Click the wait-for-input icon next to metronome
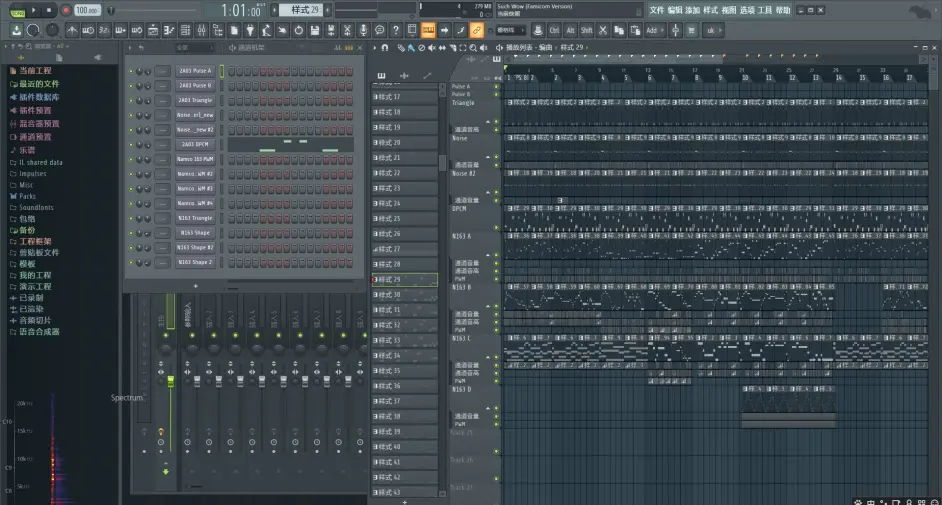Screen dimensions: 942x505 pyautogui.click(x=88, y=30)
